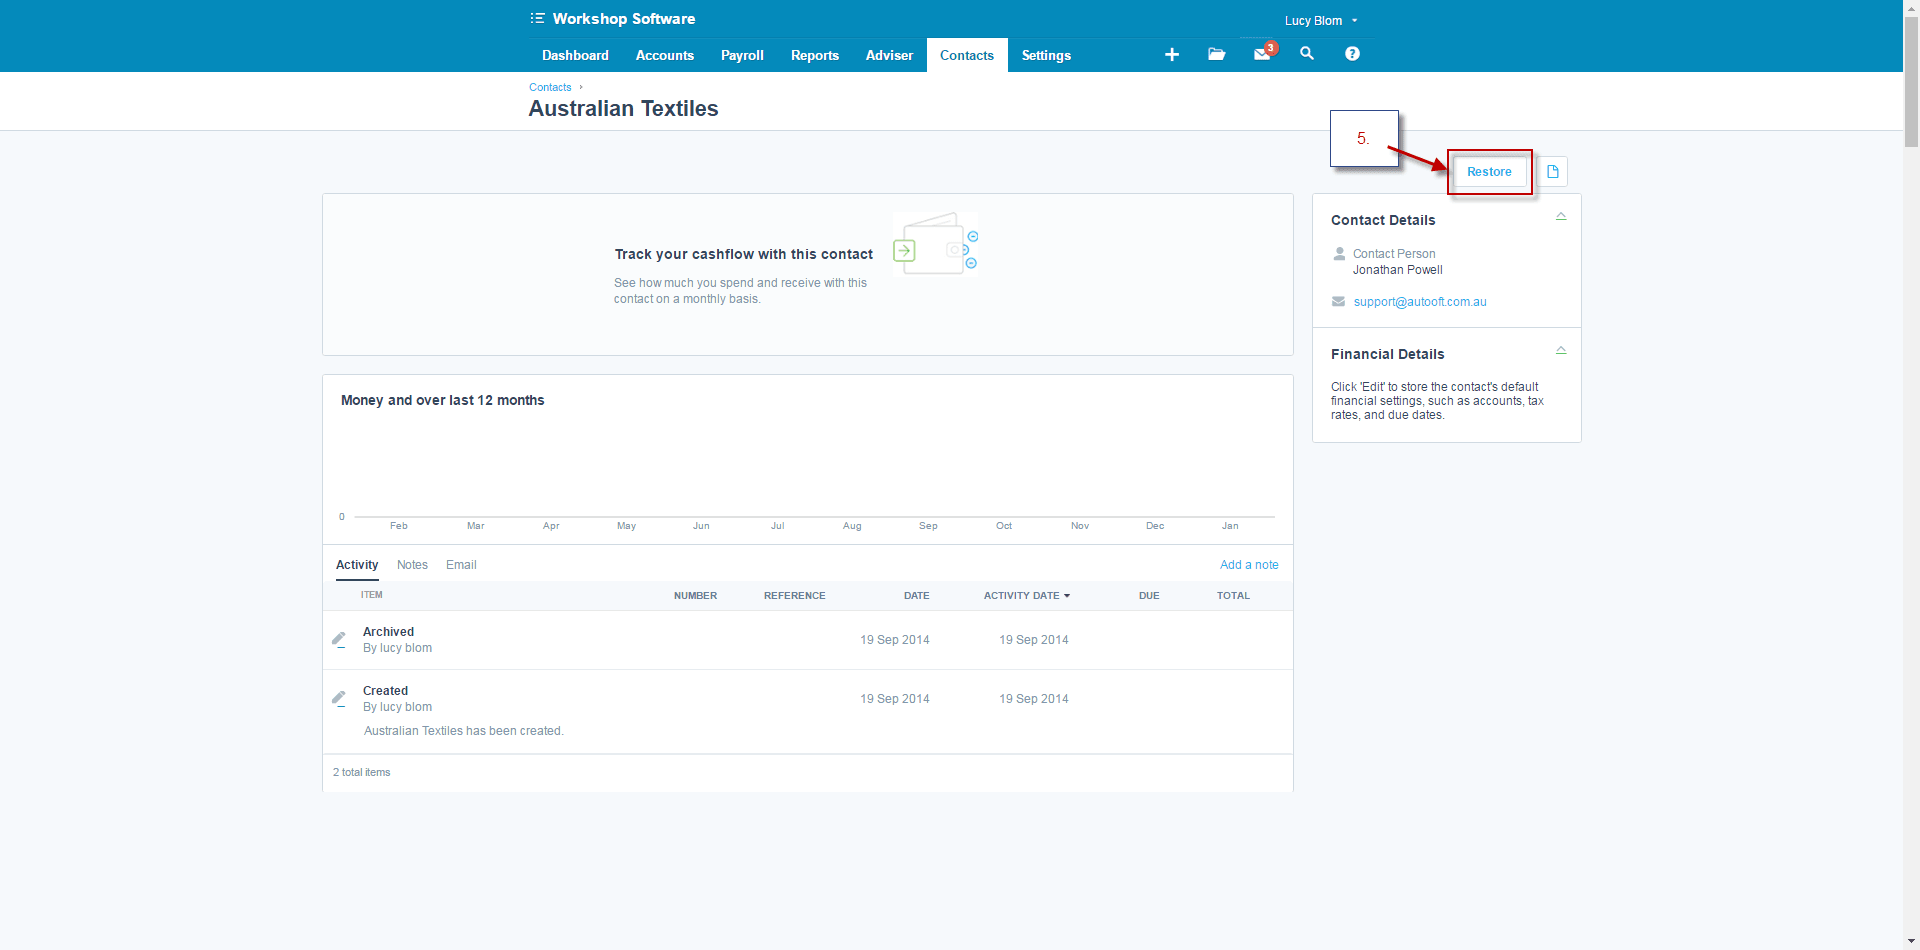Viewport: 1920px width, 950px height.
Task: Click the envelope icon beside support email
Action: (x=1338, y=301)
